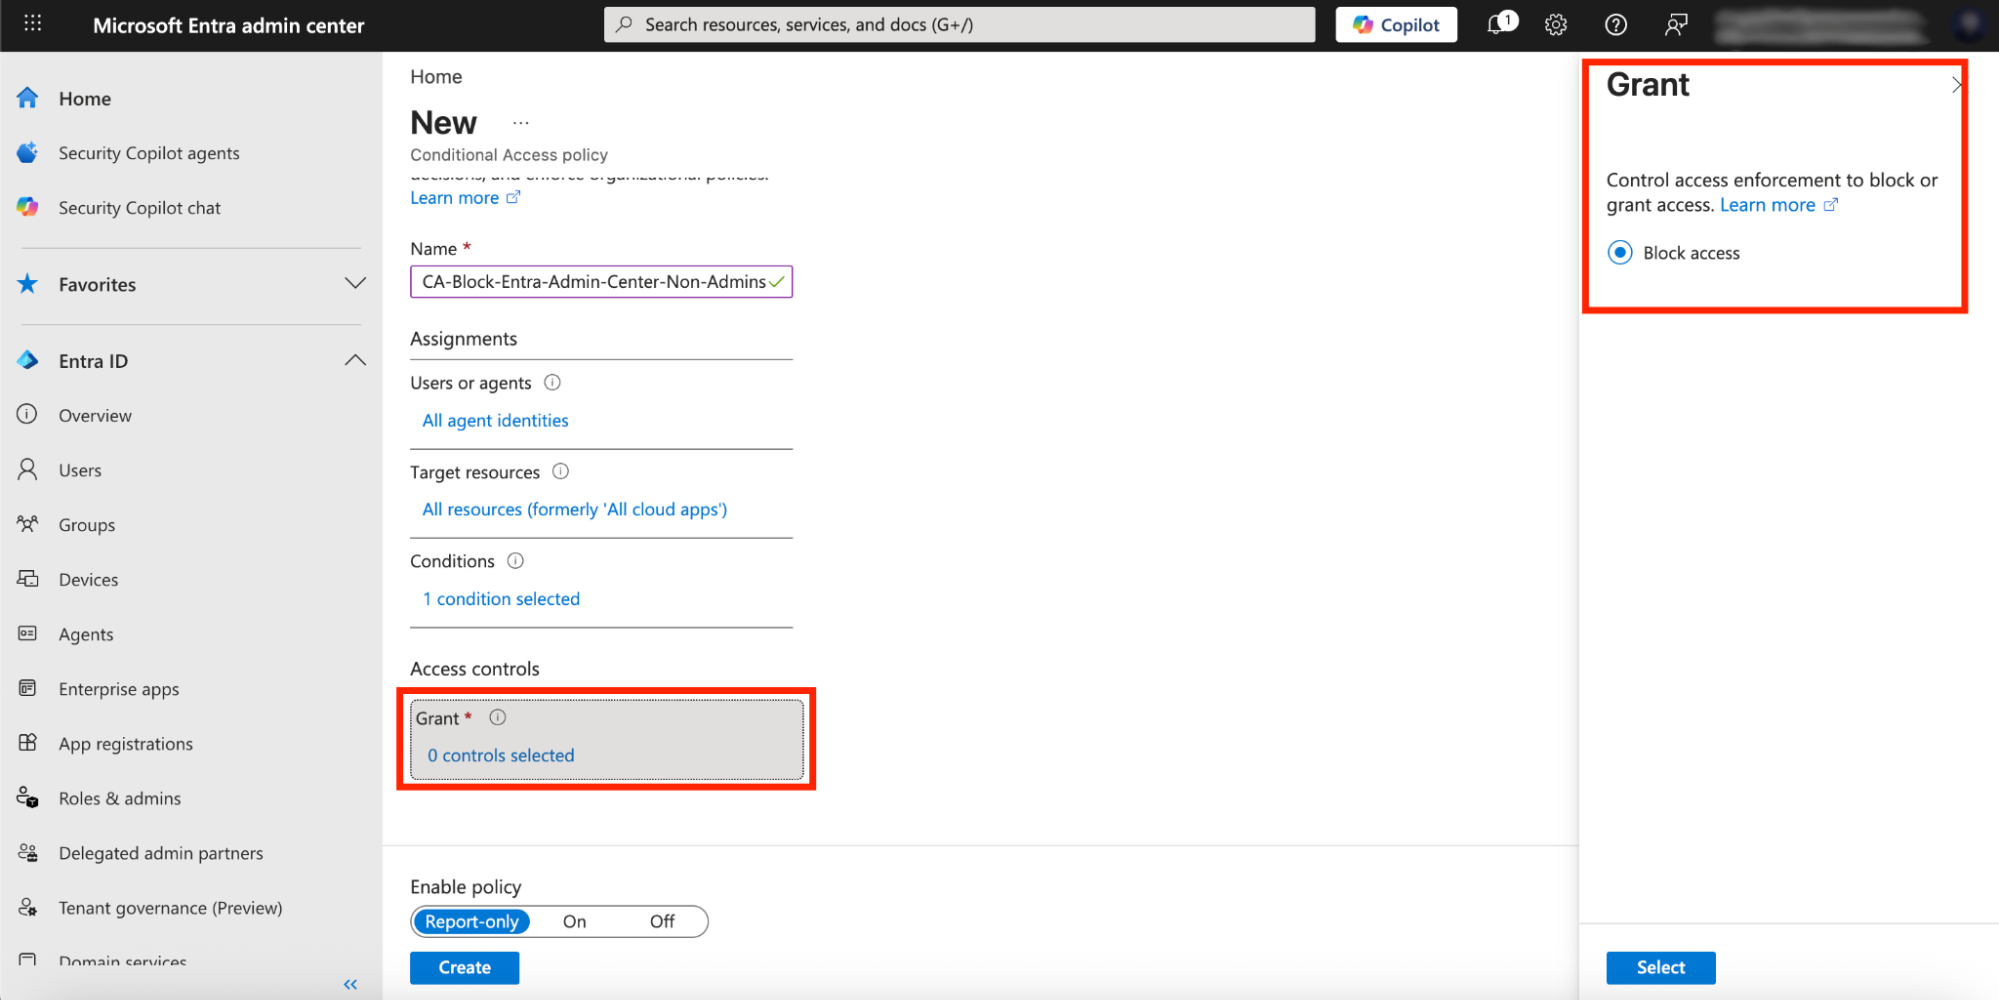Image resolution: width=1999 pixels, height=1001 pixels.
Task: Open the Security Copilot agents menu item
Action: point(149,153)
